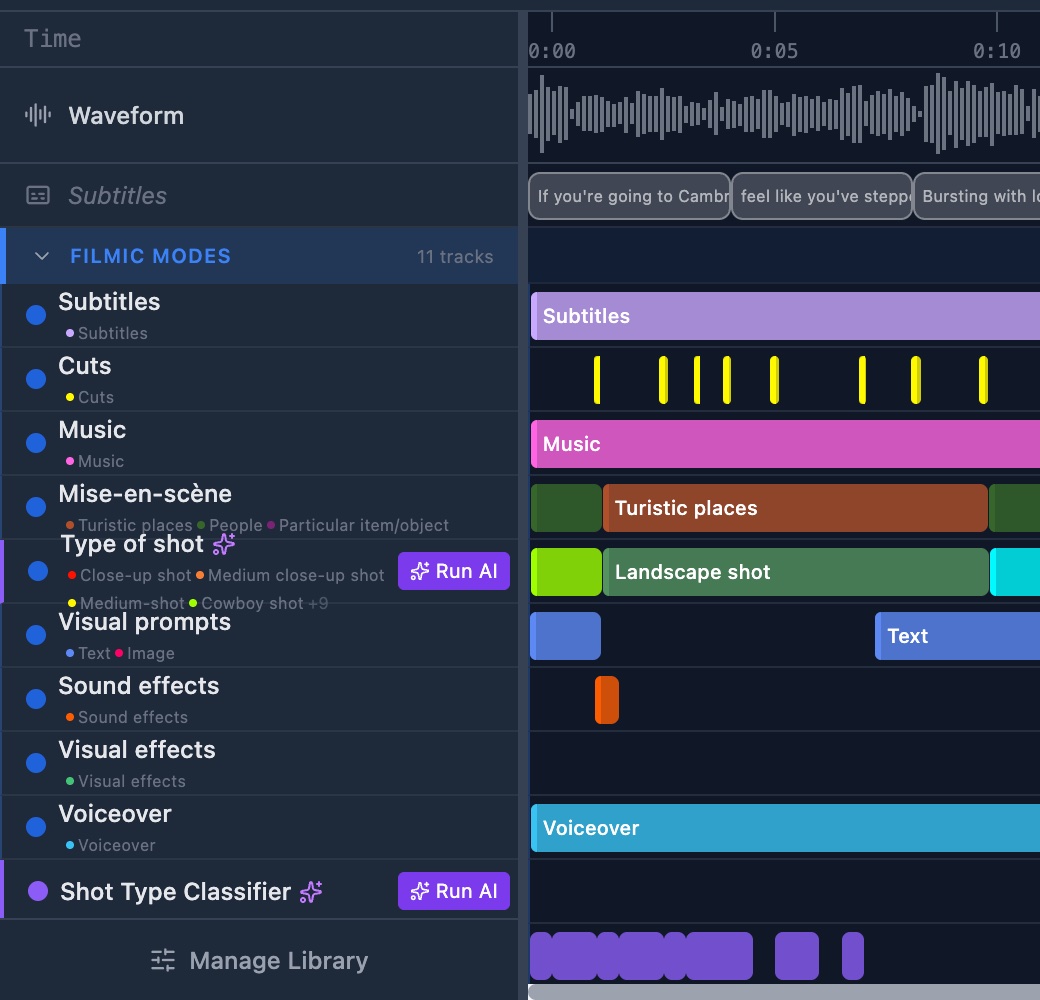Viewport: 1040px width, 1000px height.
Task: Click the audio waveform display
Action: tap(784, 114)
